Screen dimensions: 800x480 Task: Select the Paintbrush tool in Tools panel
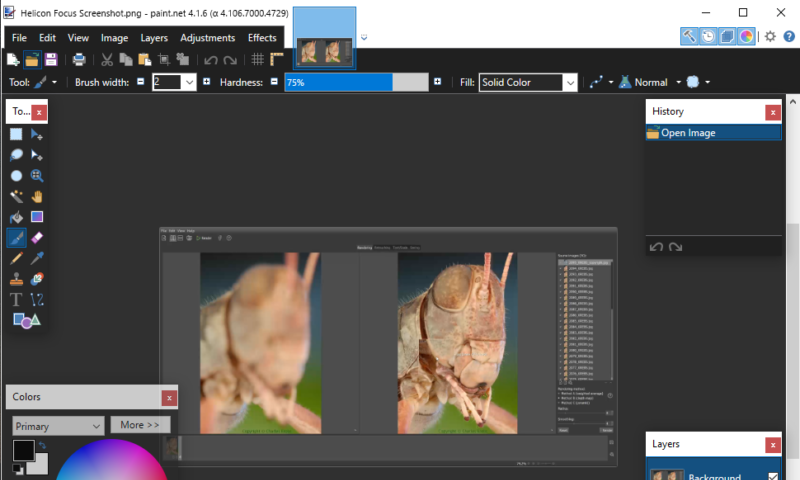click(16, 238)
